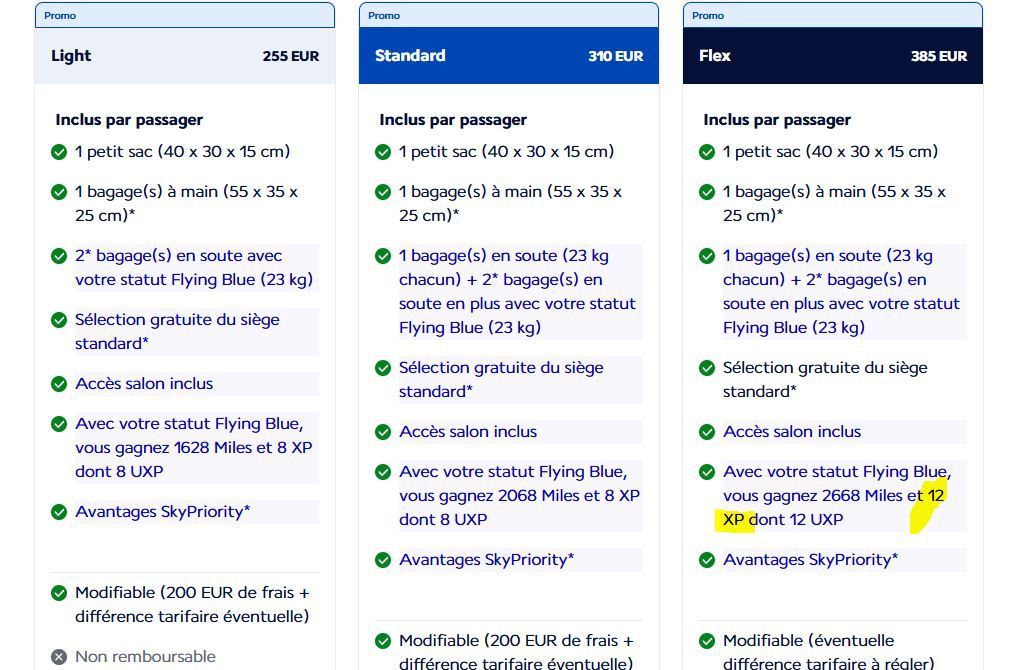
Task: Click Standard's 1 bagage(s) en soute text
Action: [x=517, y=291]
